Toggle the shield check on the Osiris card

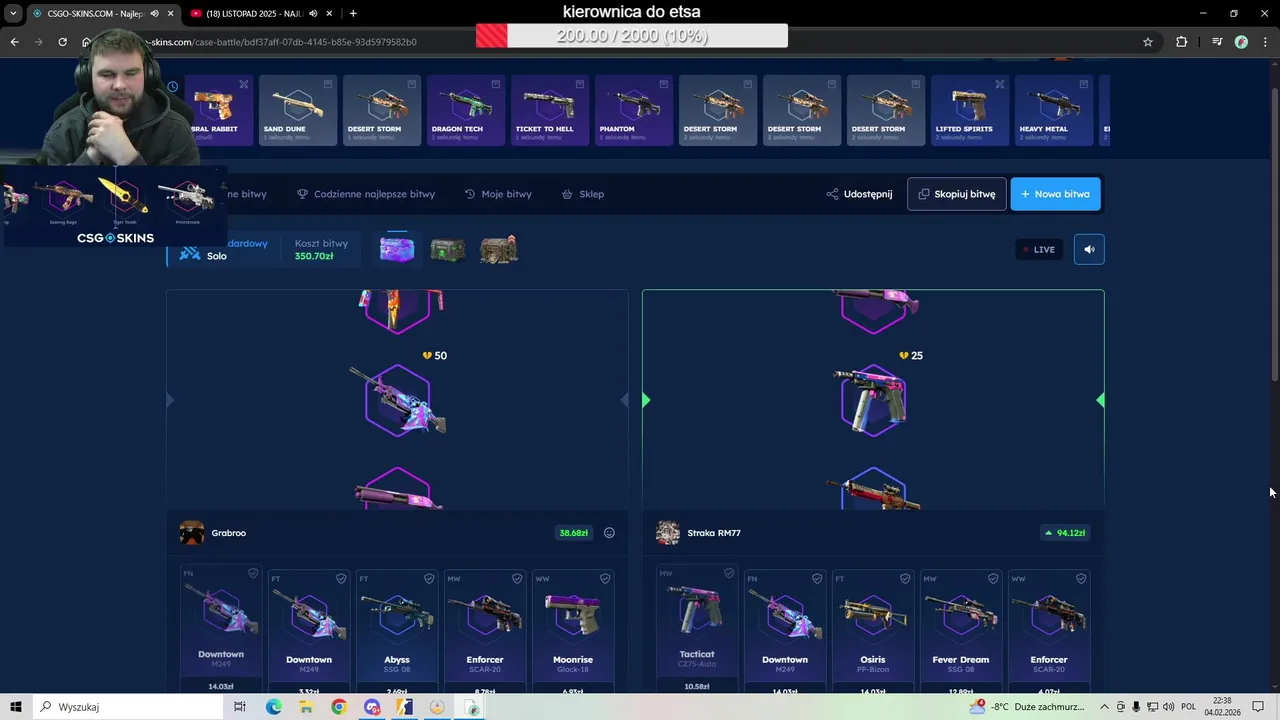click(905, 578)
